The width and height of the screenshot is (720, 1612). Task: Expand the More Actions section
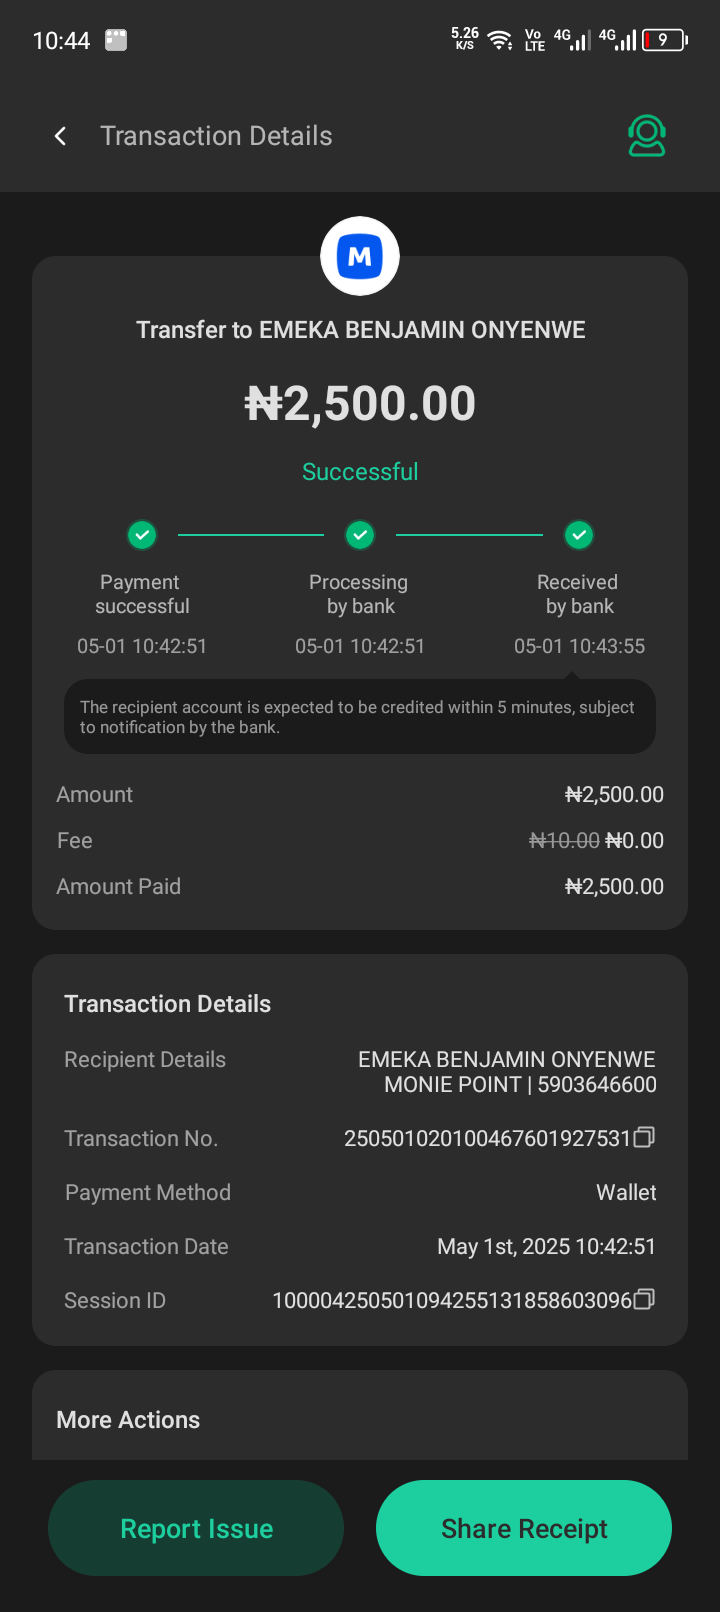pos(128,1420)
